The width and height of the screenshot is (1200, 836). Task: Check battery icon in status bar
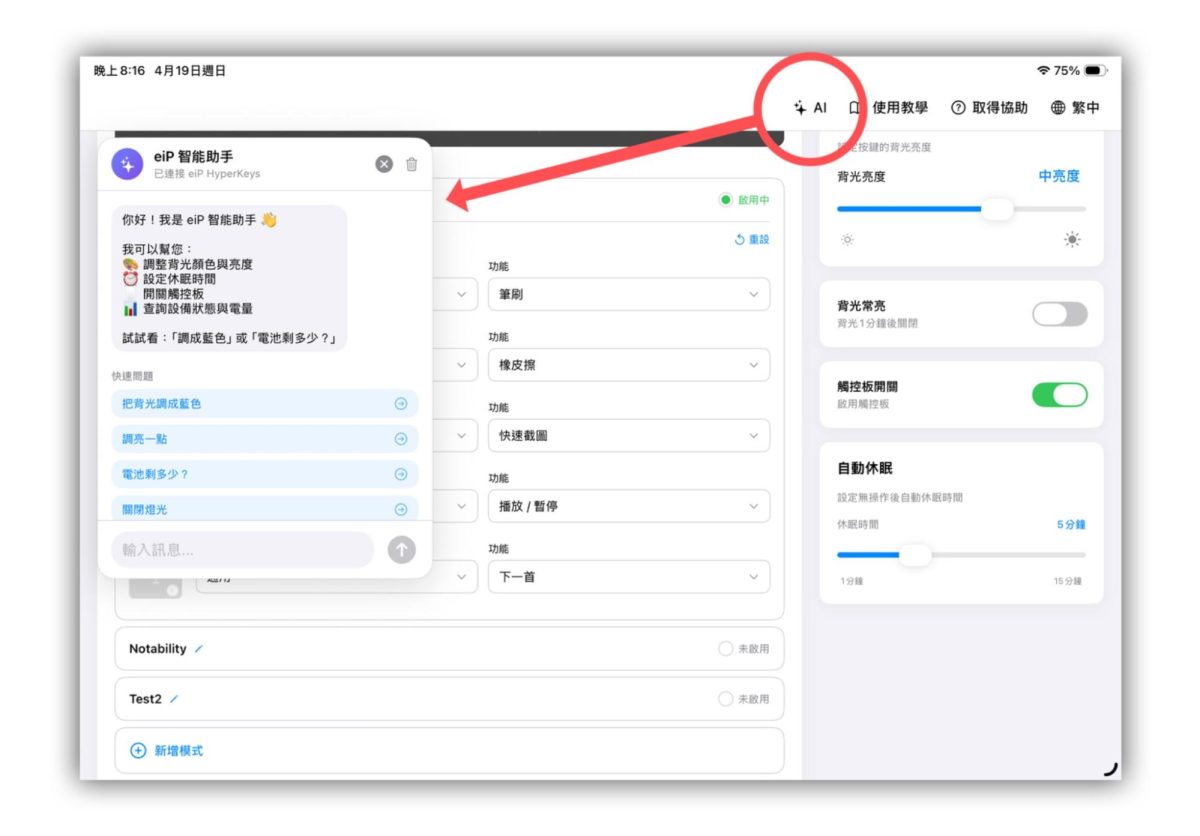(x=1096, y=71)
